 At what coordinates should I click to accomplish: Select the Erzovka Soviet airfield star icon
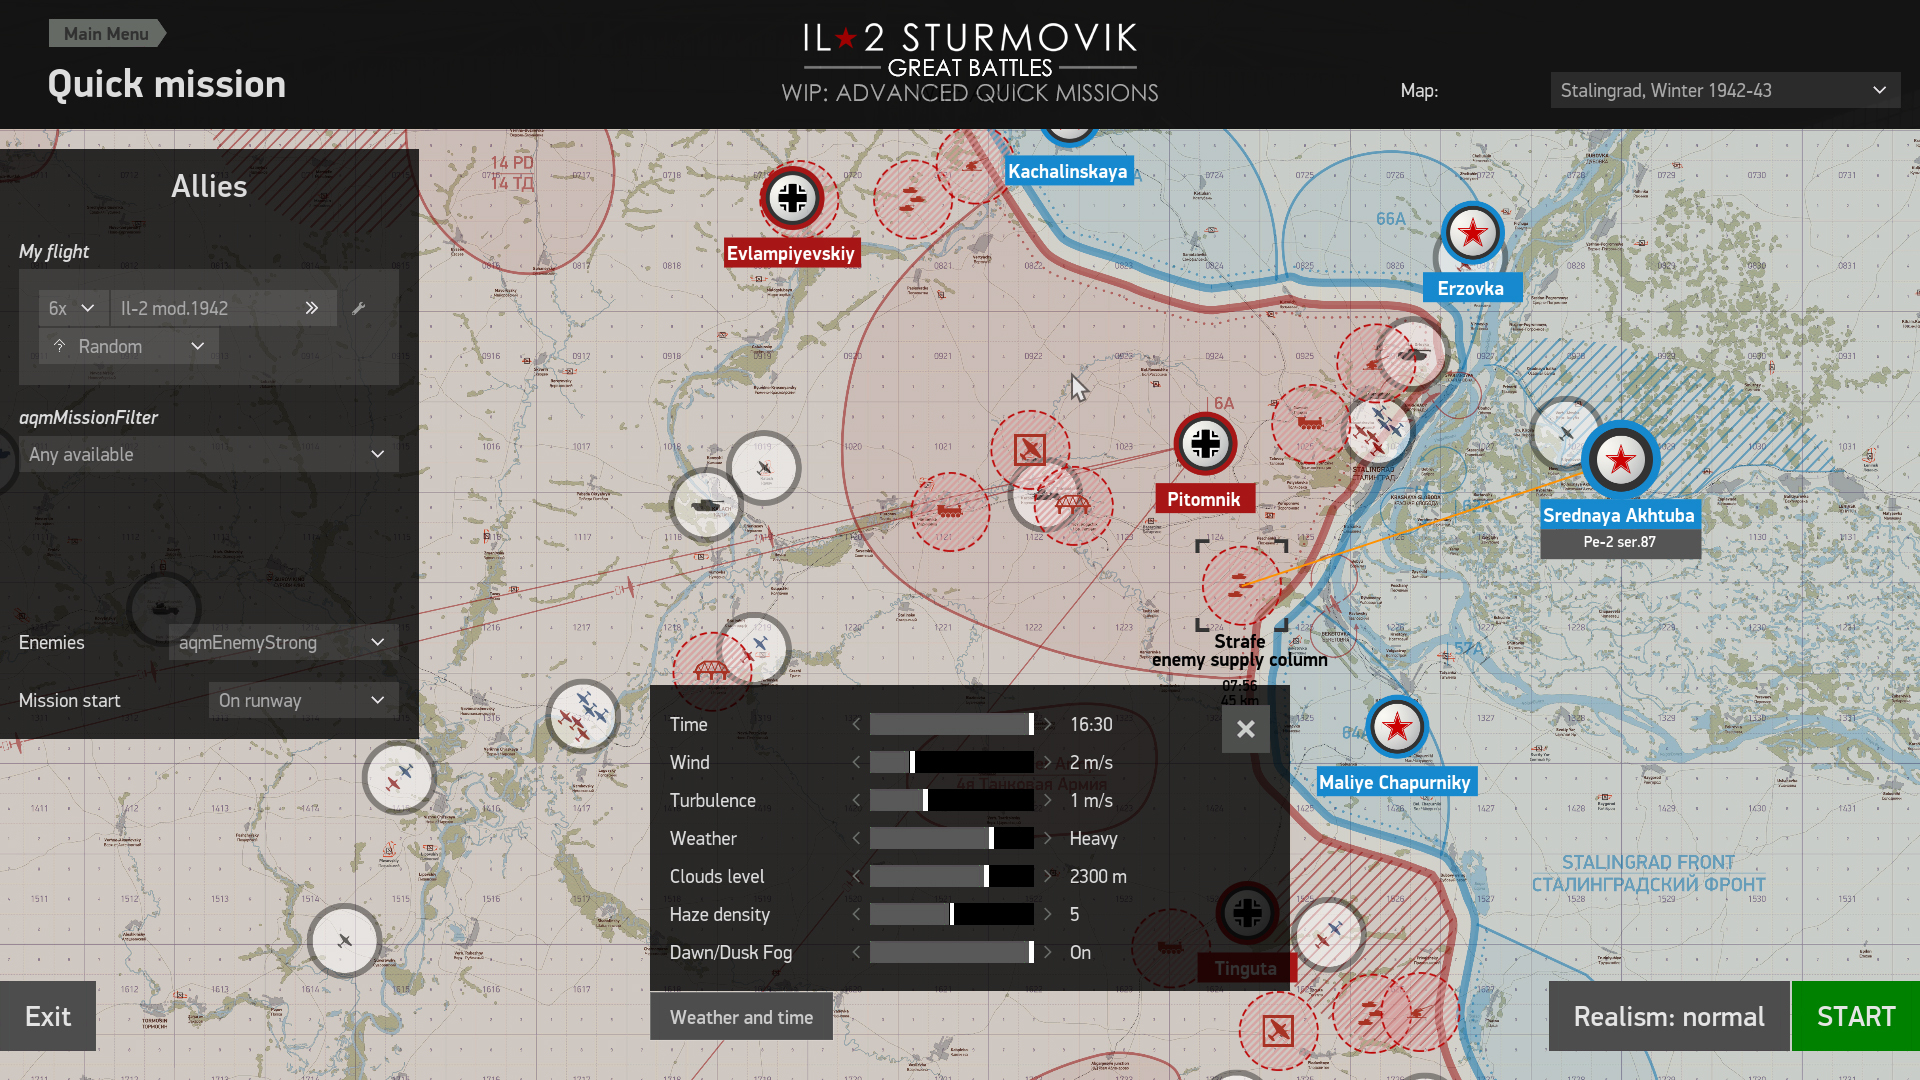(x=1472, y=233)
